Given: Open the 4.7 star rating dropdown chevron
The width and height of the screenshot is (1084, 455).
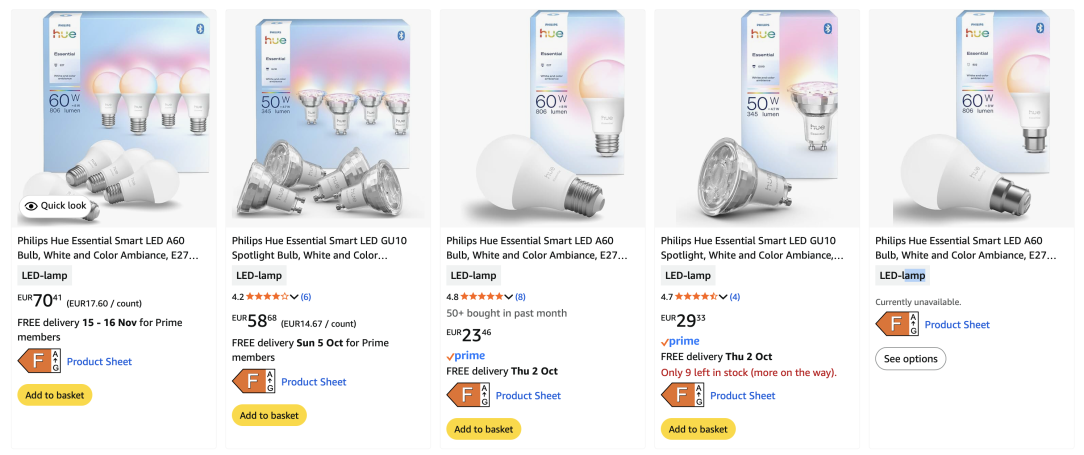Looking at the screenshot, I should [x=723, y=296].
